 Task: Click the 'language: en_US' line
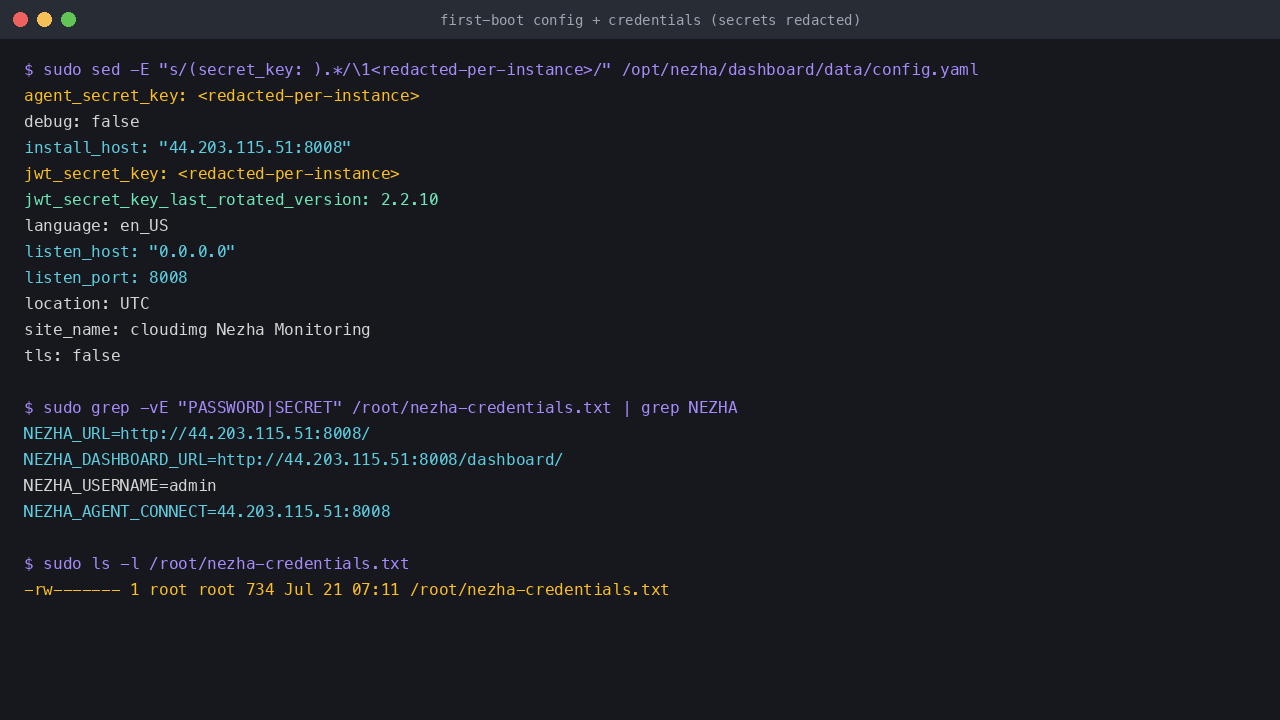click(96, 226)
